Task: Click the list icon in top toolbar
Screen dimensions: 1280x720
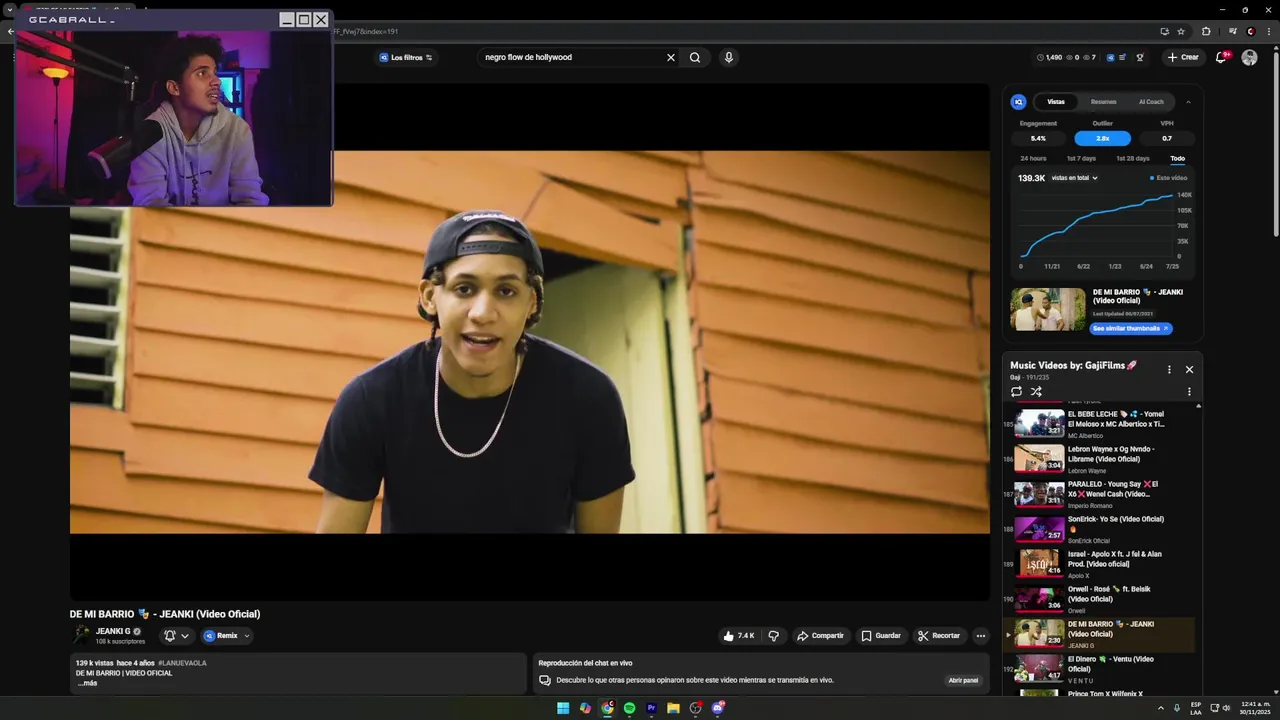Action: coord(1123,57)
